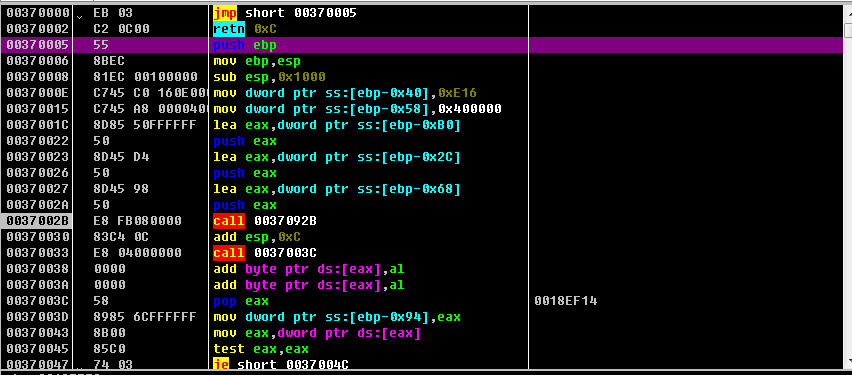Select address 00370045
Screen dimensions: 852x375
[x=37, y=349]
